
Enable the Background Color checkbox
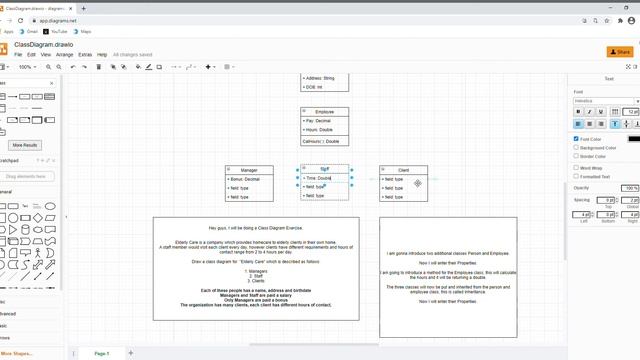click(x=576, y=147)
